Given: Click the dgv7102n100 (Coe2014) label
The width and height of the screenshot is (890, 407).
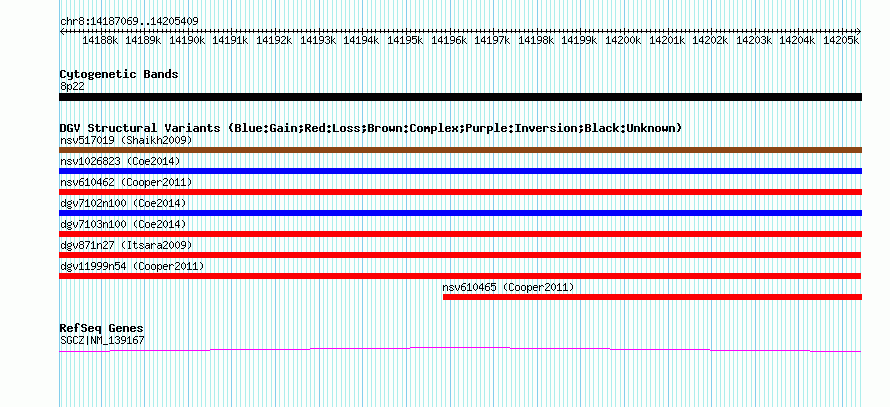Looking at the screenshot, I should pos(123,203).
